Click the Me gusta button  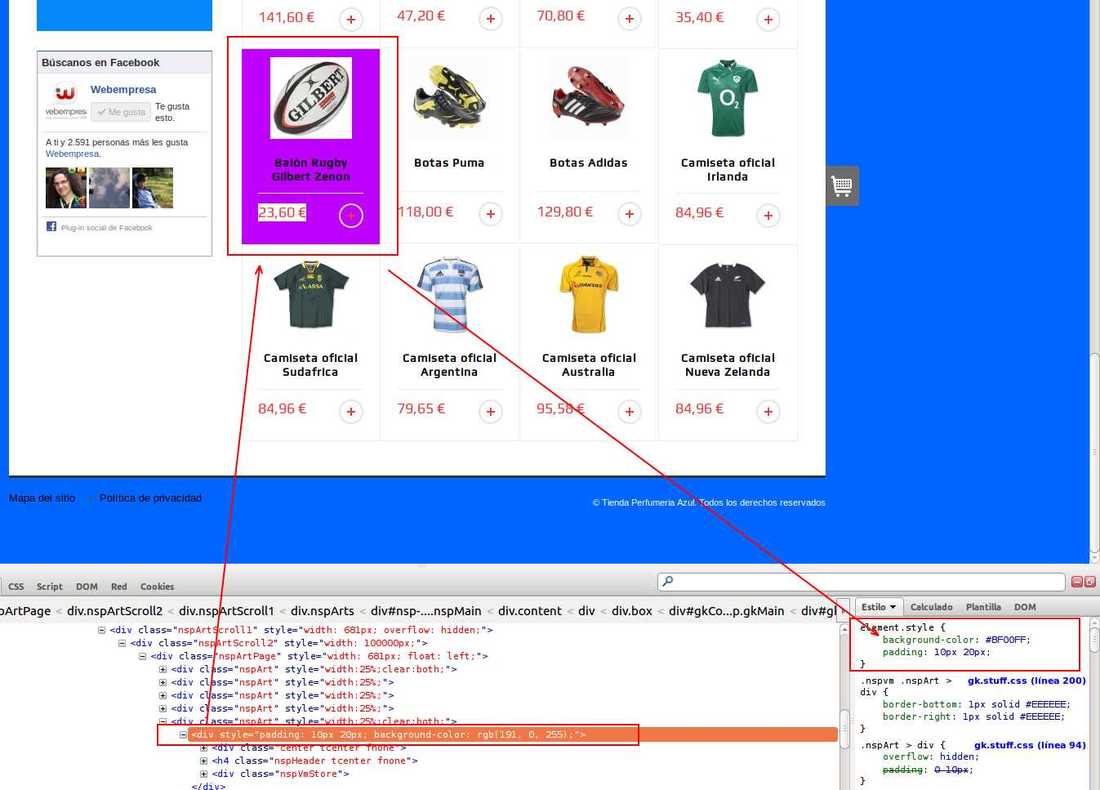coord(121,112)
